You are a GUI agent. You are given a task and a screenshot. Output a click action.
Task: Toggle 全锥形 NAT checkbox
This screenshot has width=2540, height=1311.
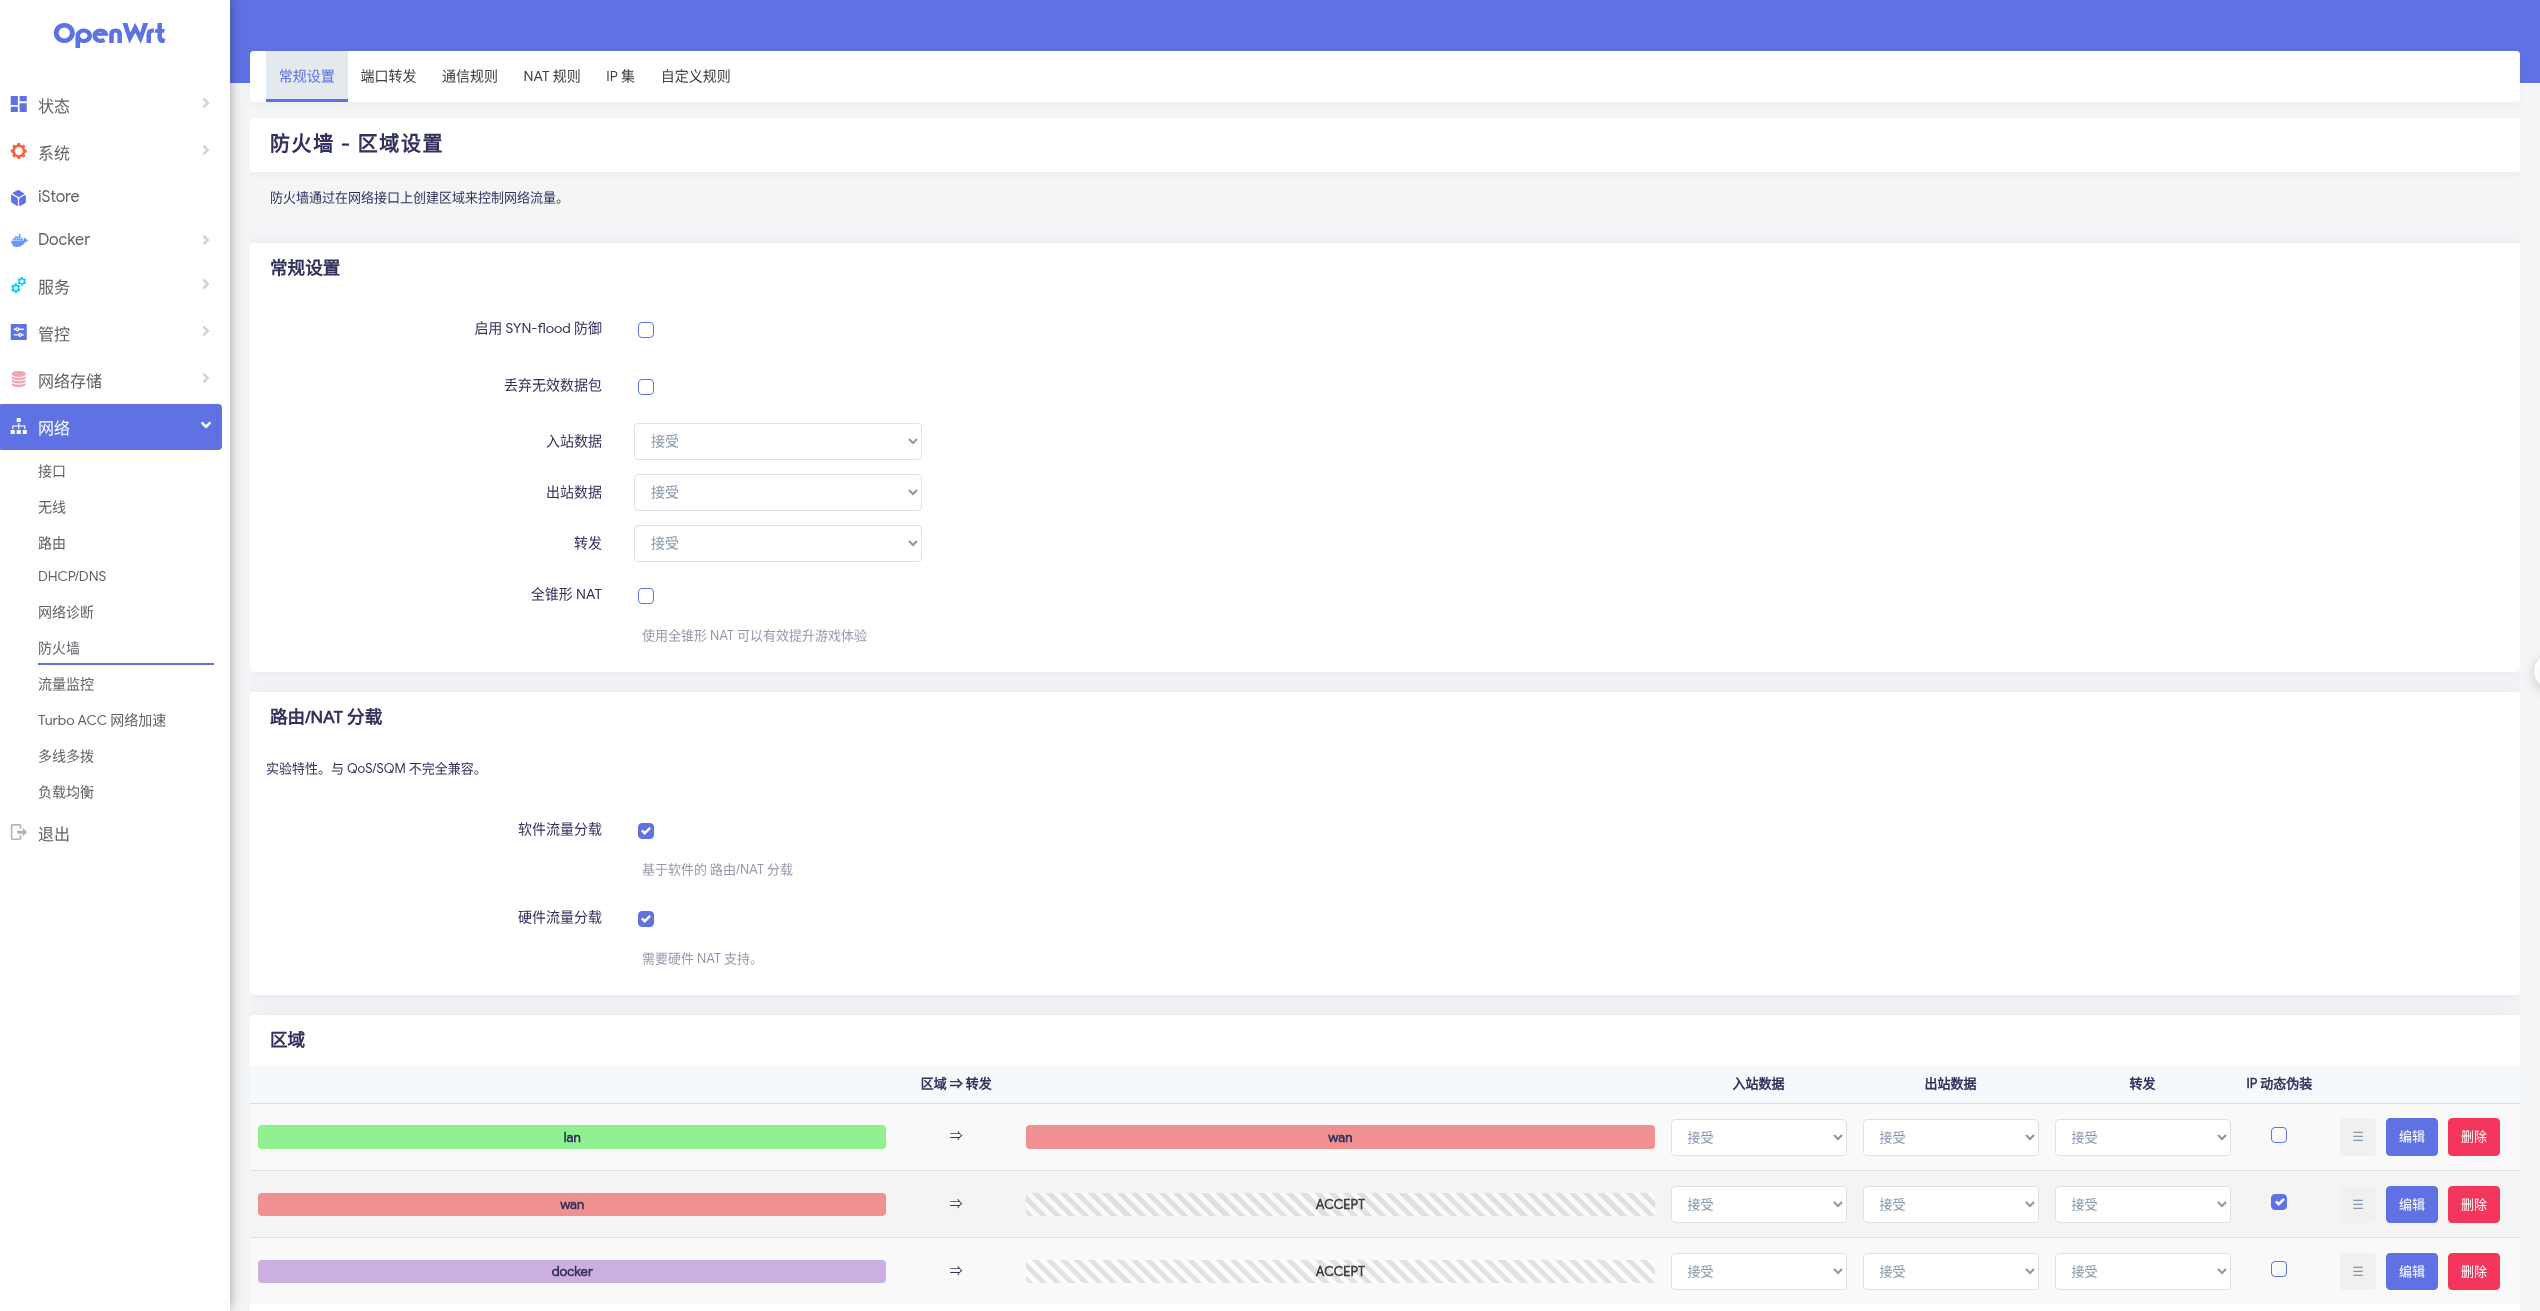coord(646,596)
